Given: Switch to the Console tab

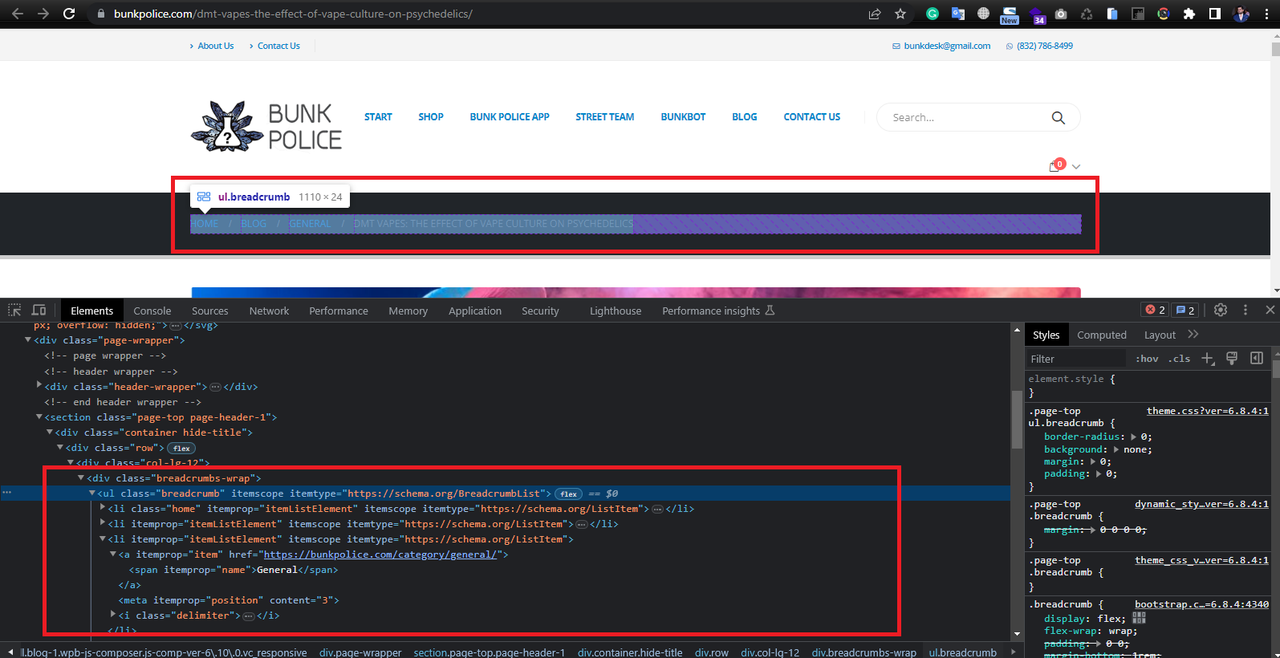Looking at the screenshot, I should point(153,311).
